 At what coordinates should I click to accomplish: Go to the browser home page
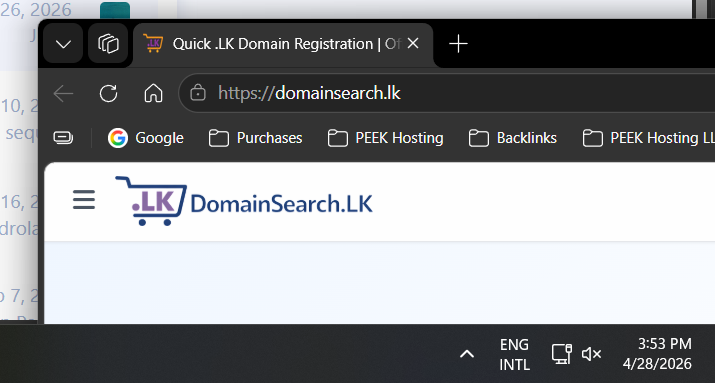pos(153,93)
